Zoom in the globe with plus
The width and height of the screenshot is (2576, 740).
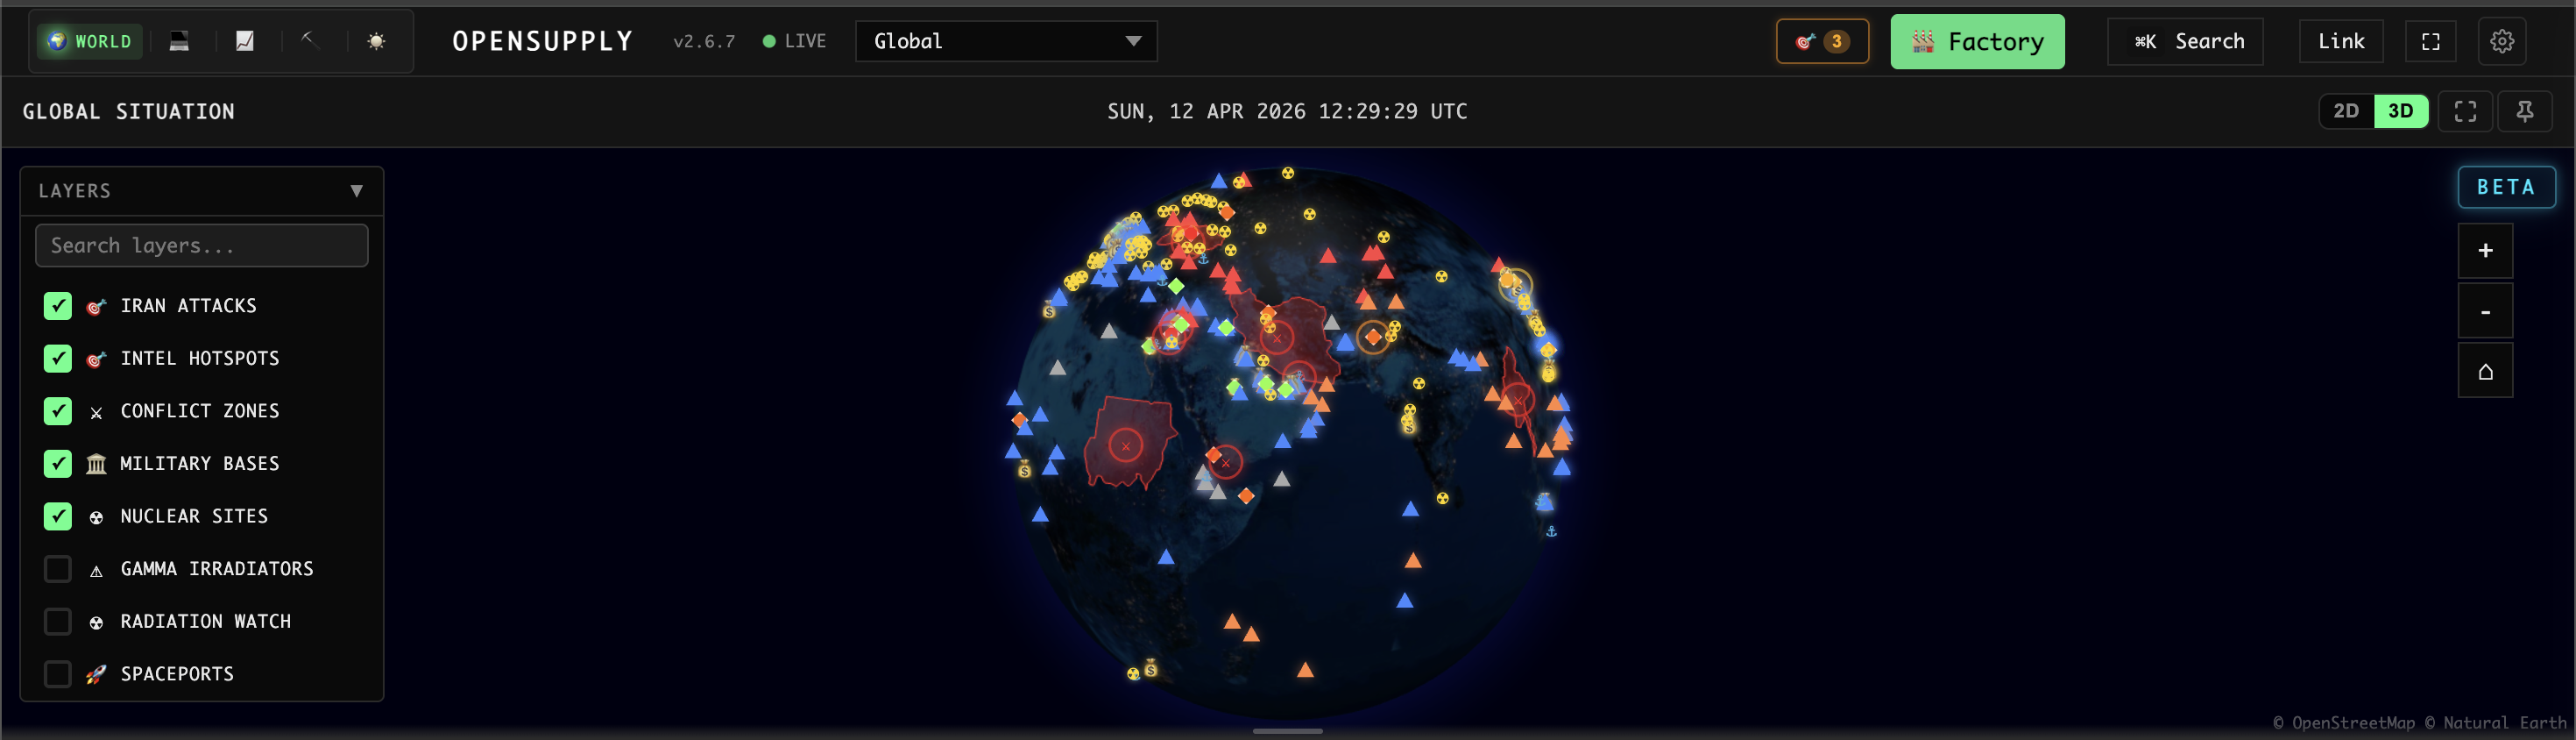click(x=2485, y=251)
